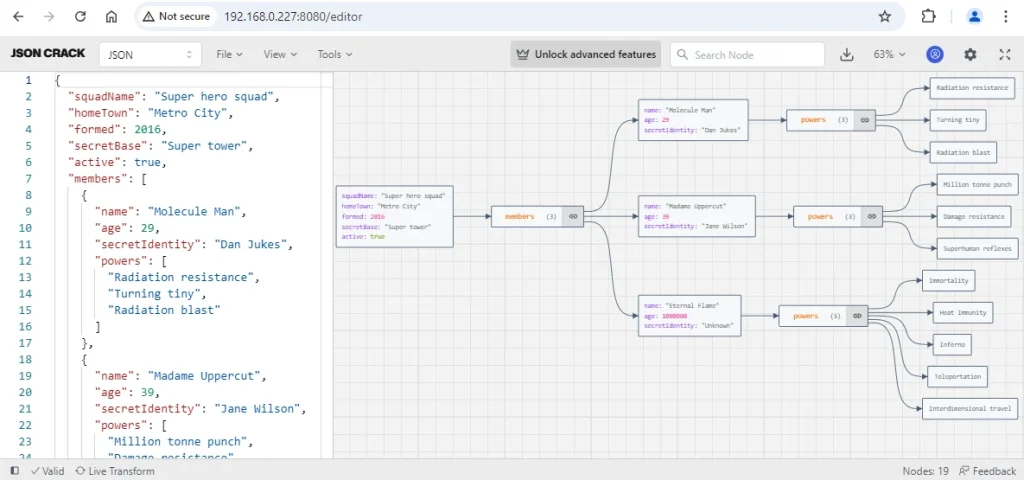Expand the View menu
The width and height of the screenshot is (1024, 480).
tap(280, 55)
